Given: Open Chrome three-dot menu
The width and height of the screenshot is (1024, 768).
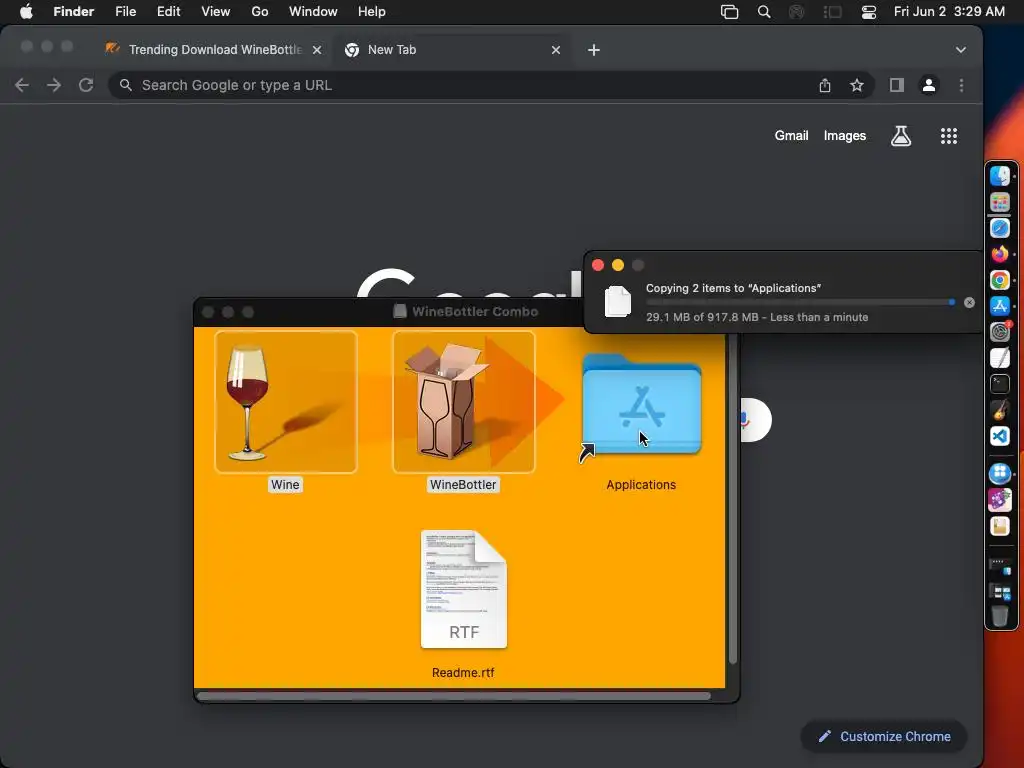Looking at the screenshot, I should pos(961,86).
